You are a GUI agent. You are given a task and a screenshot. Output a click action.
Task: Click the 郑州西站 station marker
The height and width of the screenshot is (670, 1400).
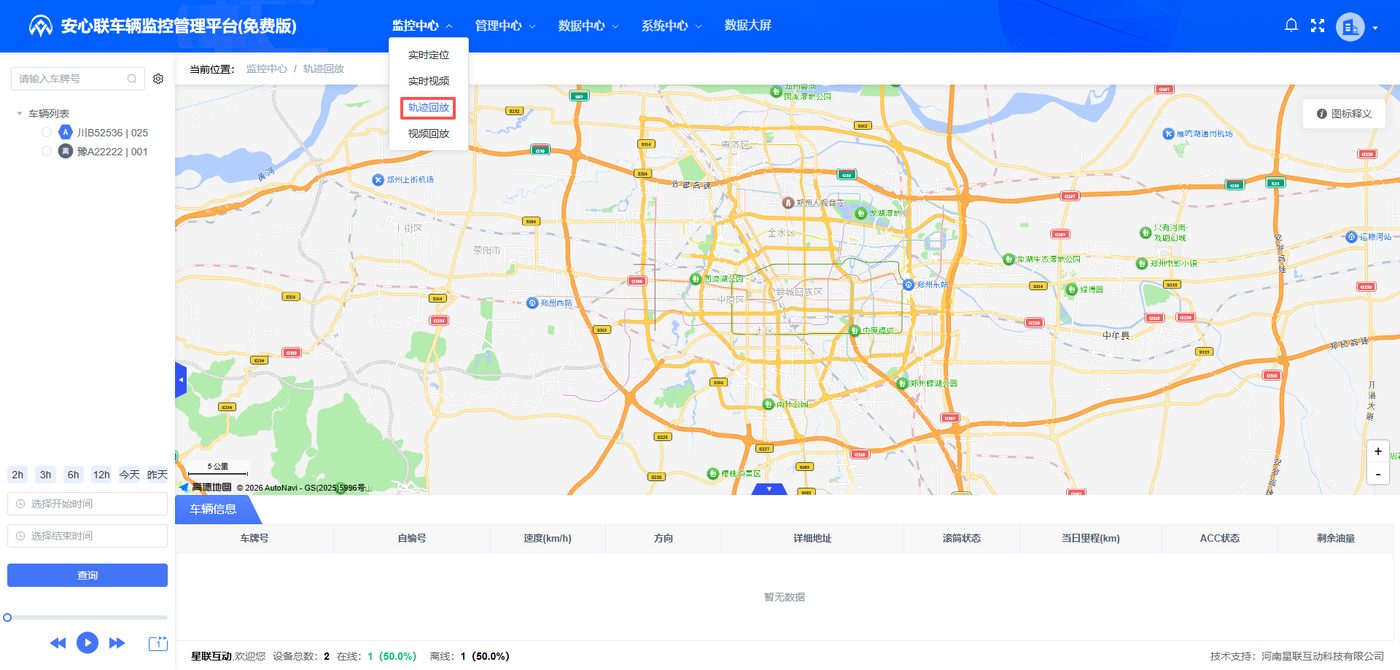[x=531, y=302]
